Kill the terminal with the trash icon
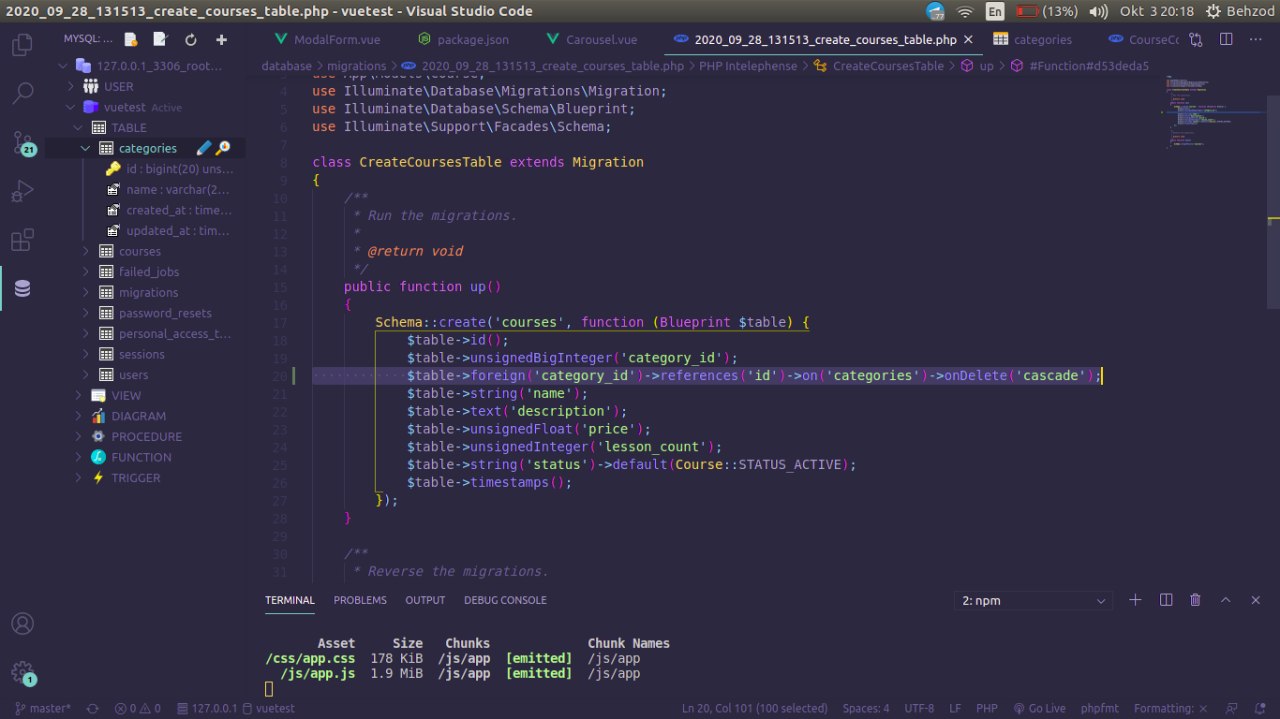The image size is (1280, 719). pos(1195,600)
